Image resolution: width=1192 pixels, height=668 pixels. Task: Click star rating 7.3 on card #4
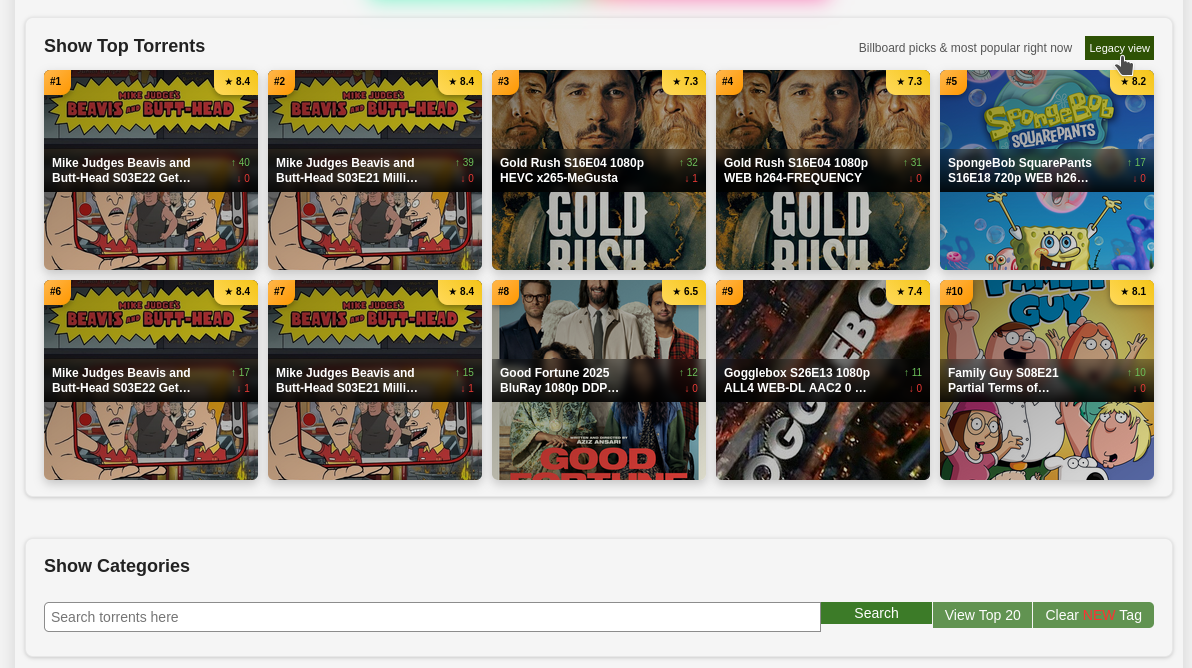[908, 81]
